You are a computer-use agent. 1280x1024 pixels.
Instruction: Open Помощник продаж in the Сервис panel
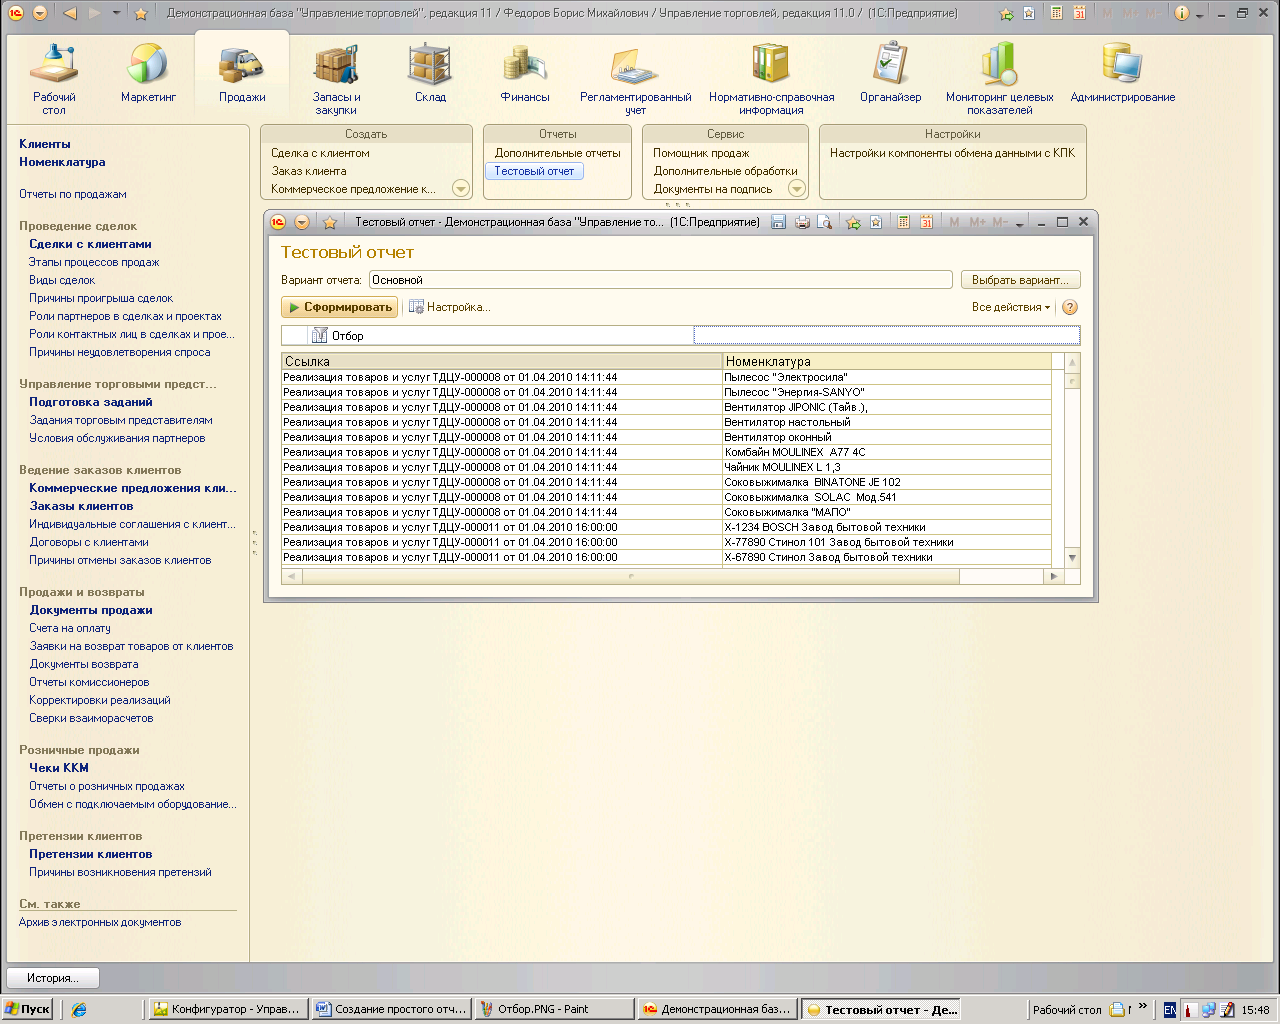click(701, 153)
